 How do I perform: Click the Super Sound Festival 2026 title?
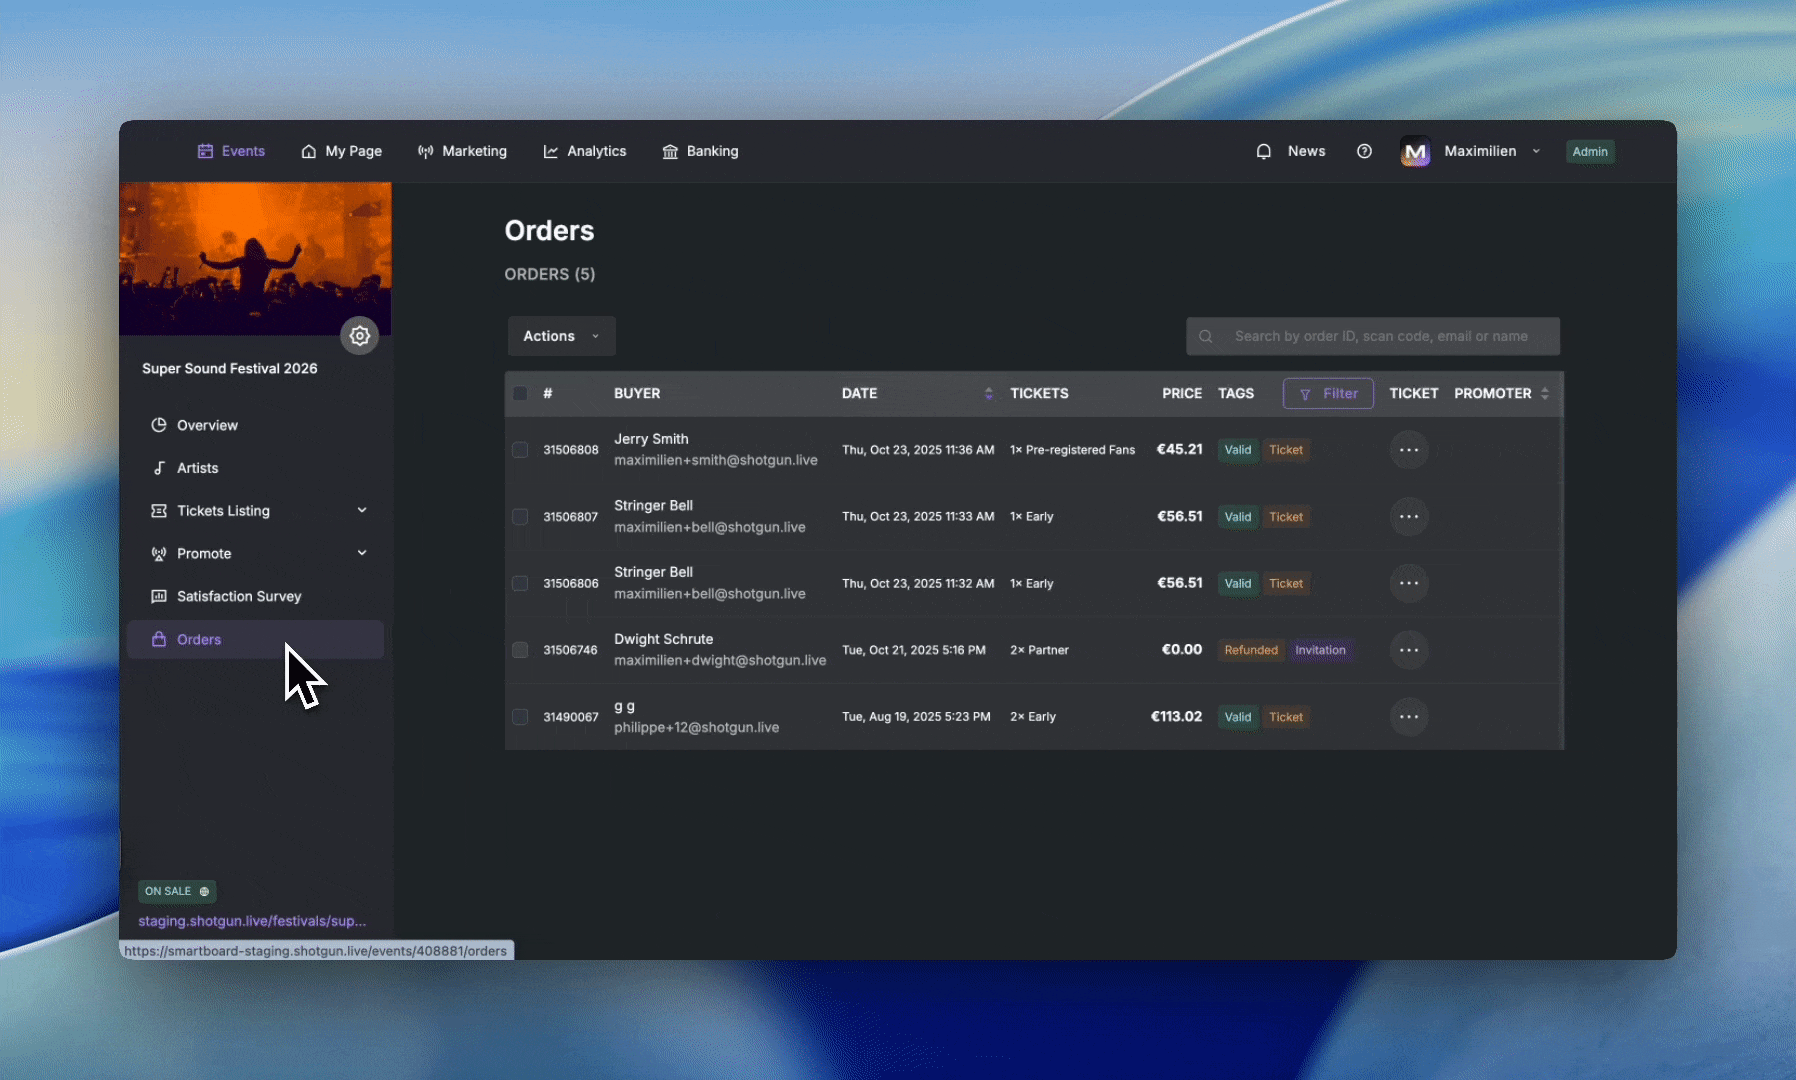[230, 368]
